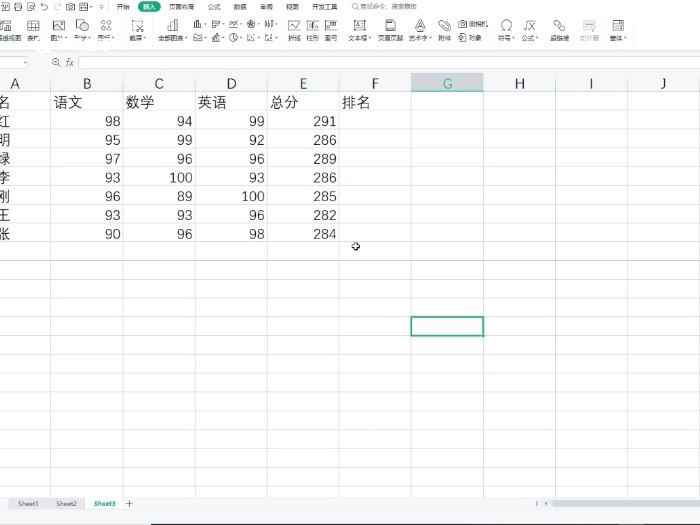The image size is (700, 525).
Task: Click into the formula bar input
Action: 388,62
